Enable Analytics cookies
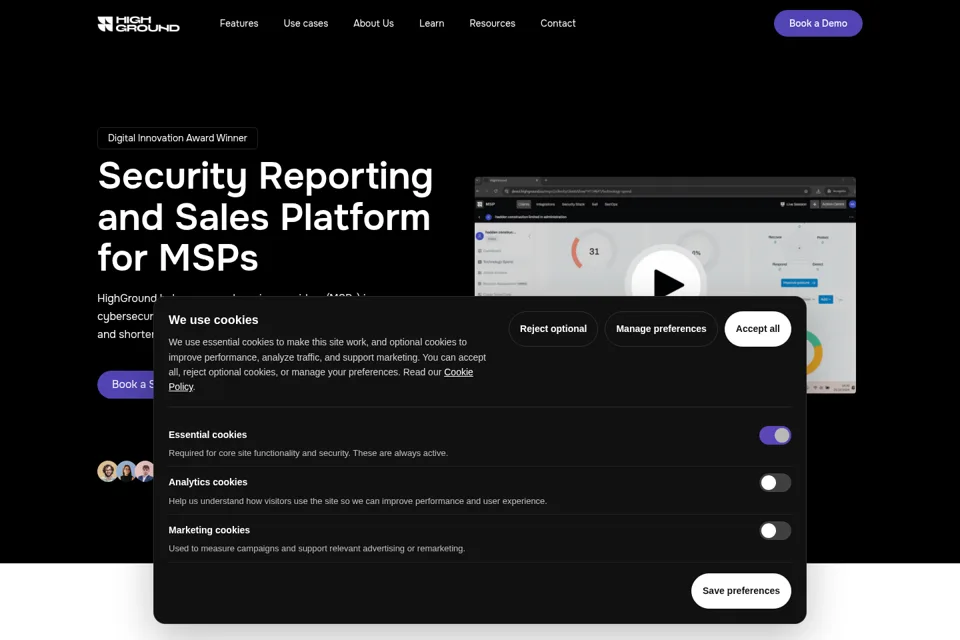960x640 pixels. point(775,483)
